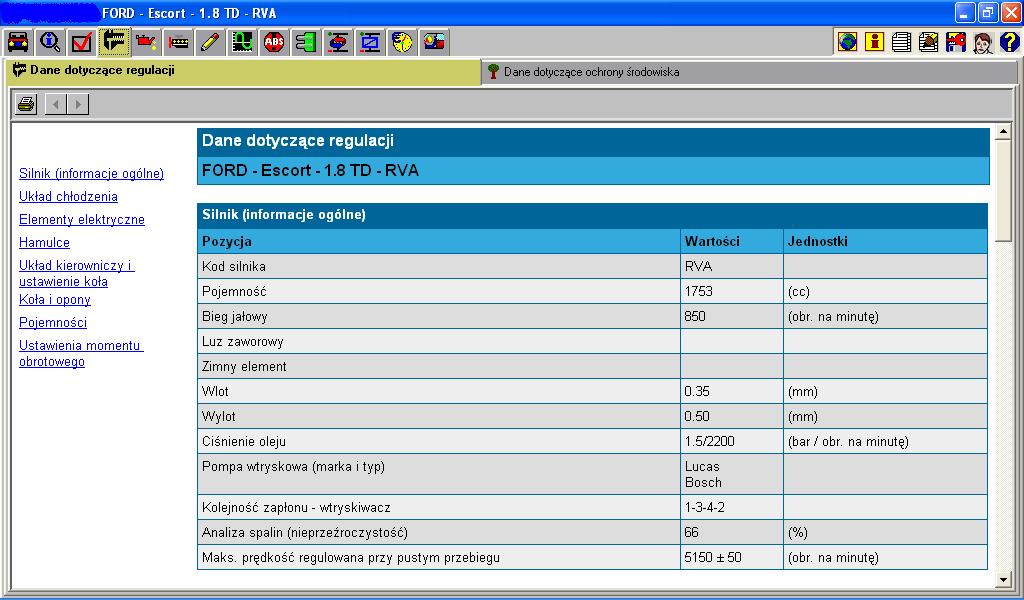
Task: Print the page using the printer icon
Action: click(x=26, y=104)
